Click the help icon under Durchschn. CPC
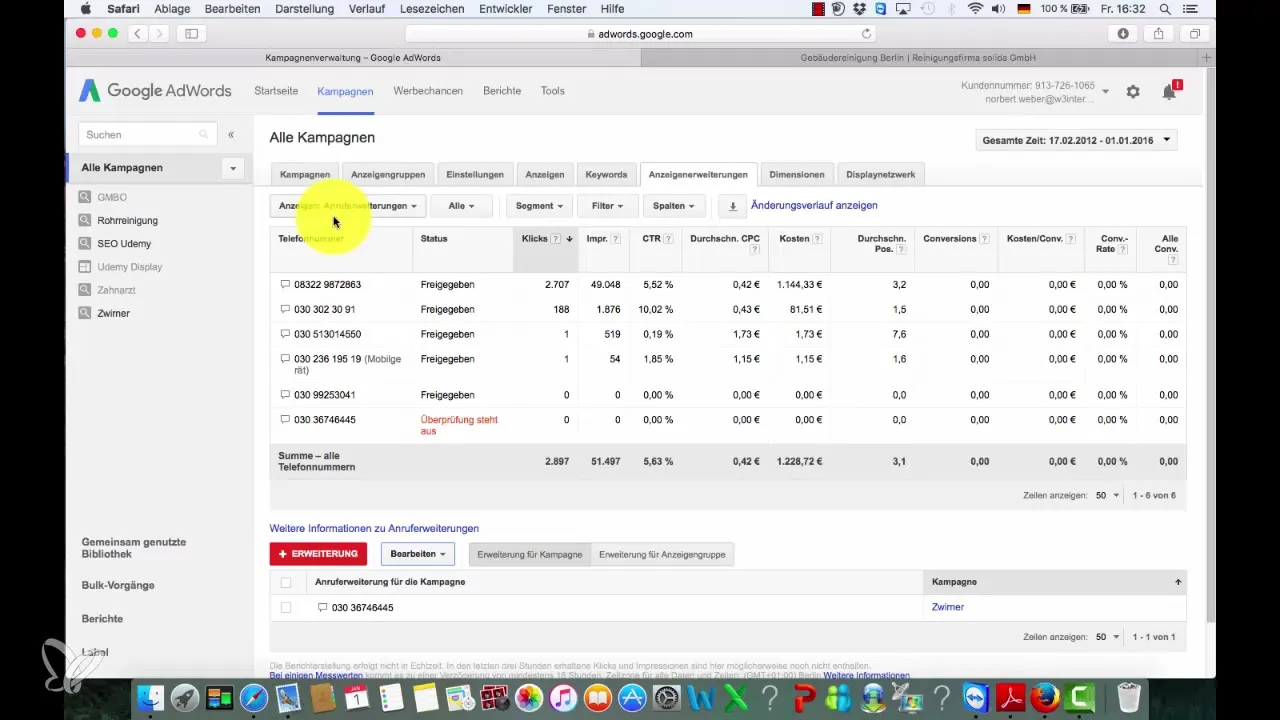The image size is (1280, 720). (x=755, y=250)
